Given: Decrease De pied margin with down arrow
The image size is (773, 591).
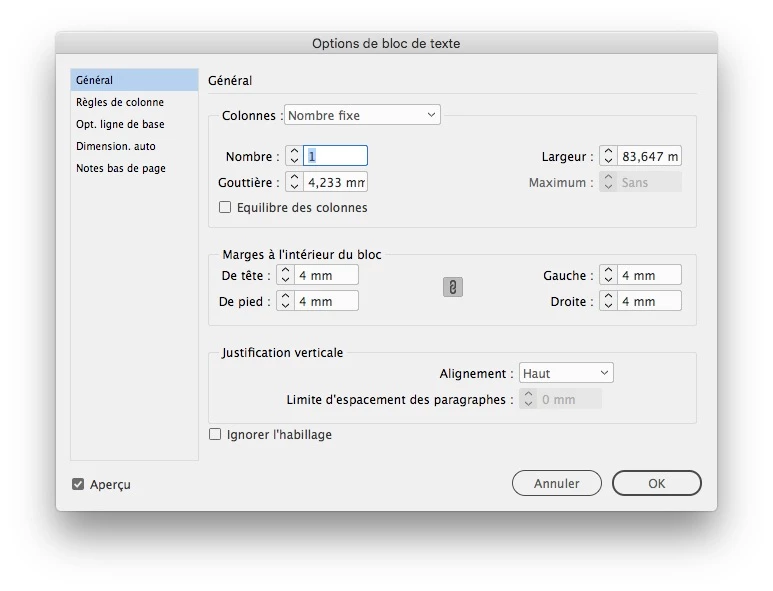Looking at the screenshot, I should 285,306.
